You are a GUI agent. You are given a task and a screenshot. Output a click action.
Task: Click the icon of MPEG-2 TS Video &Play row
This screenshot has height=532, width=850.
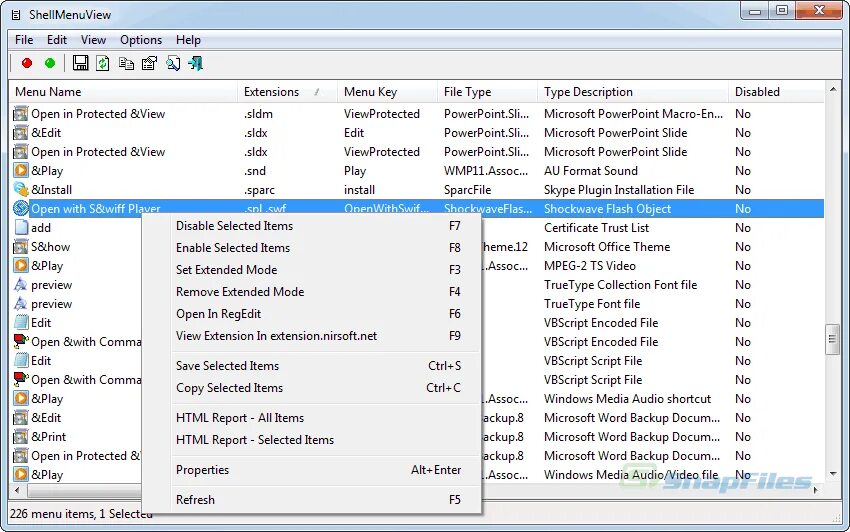point(21,266)
